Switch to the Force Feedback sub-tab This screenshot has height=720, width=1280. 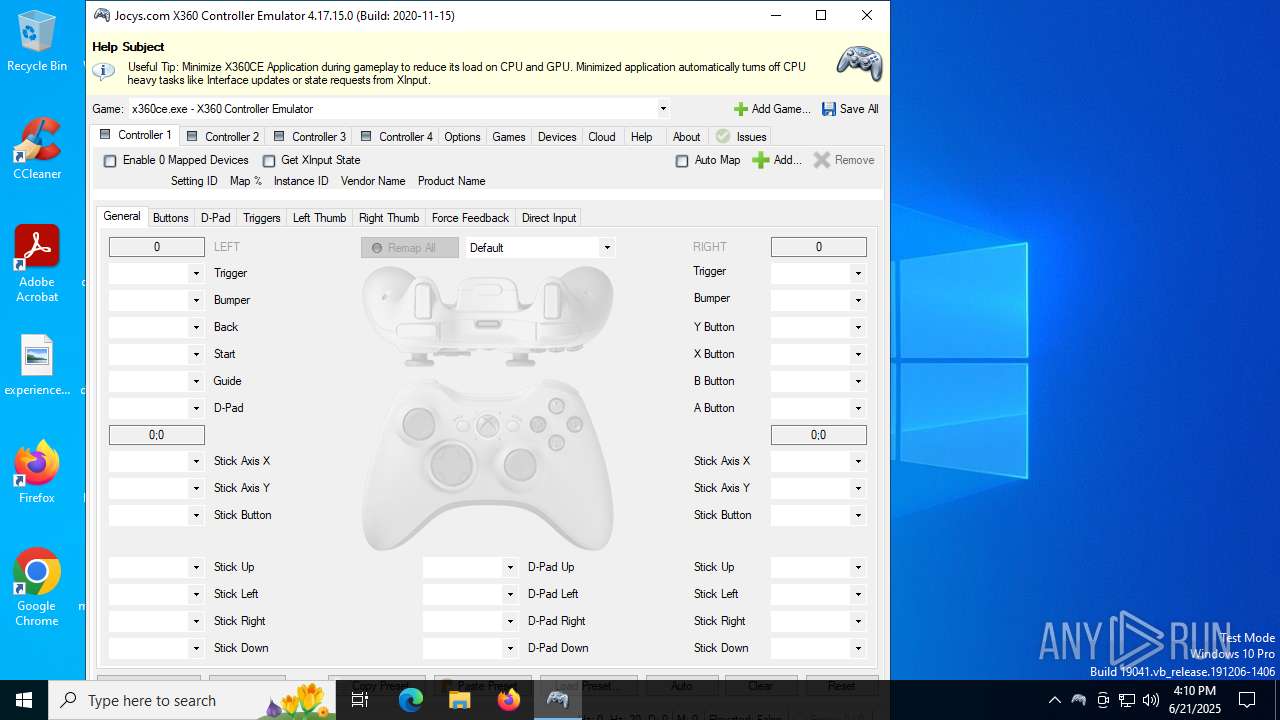coord(470,218)
